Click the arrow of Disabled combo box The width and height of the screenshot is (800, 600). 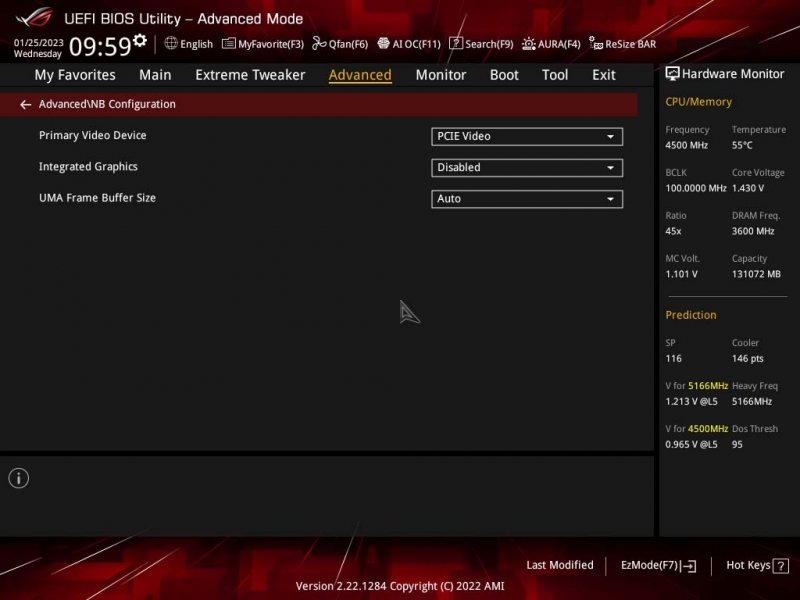tap(610, 168)
